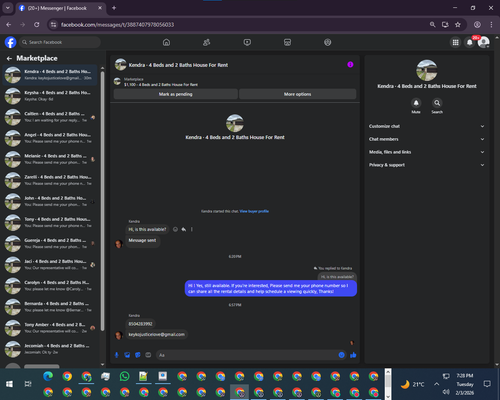500x400 pixels.
Task: Open Jaci's chat in conversation list
Action: 50,265
